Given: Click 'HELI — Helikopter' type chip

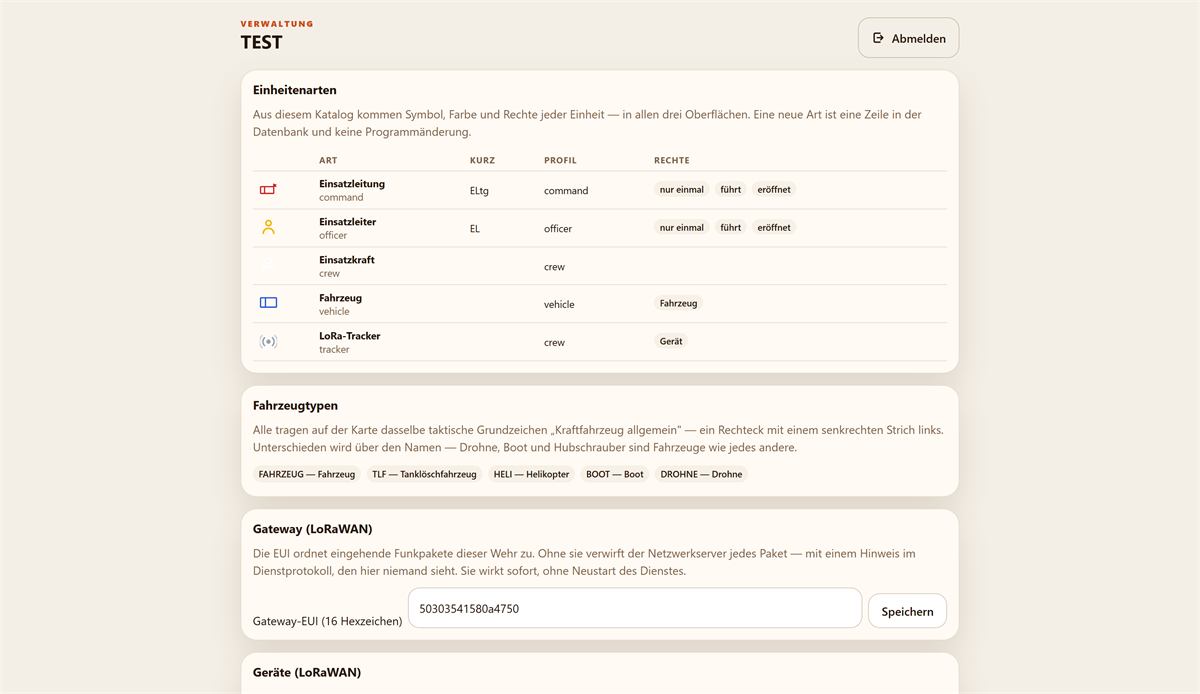Looking at the screenshot, I should click(x=531, y=474).
